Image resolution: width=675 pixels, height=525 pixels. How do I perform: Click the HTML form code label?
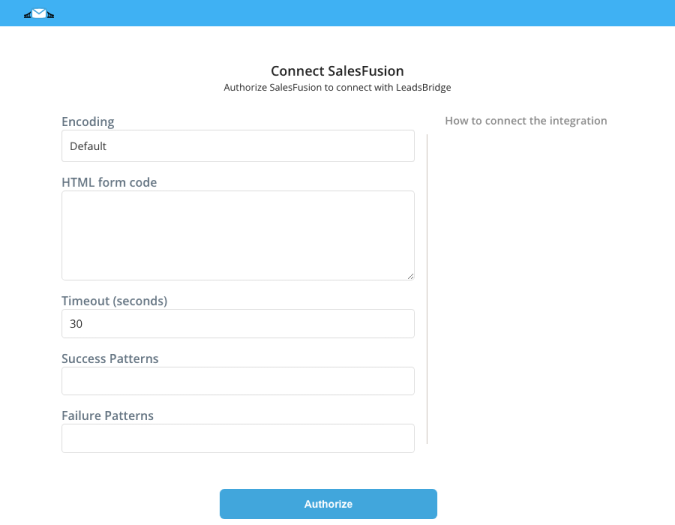(109, 182)
